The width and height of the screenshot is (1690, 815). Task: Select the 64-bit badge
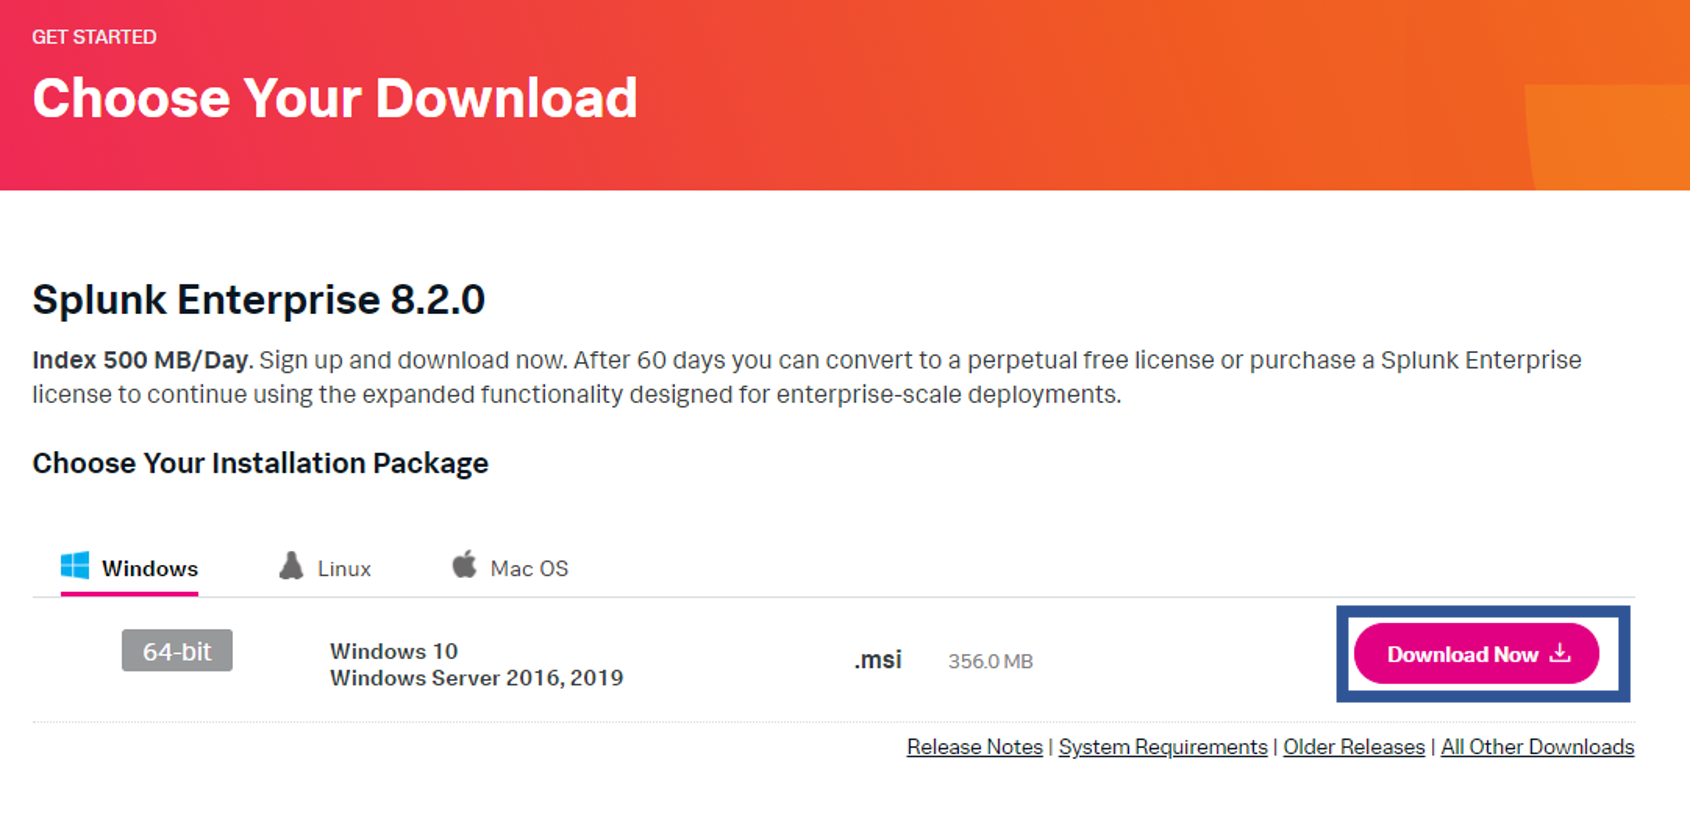coord(177,651)
